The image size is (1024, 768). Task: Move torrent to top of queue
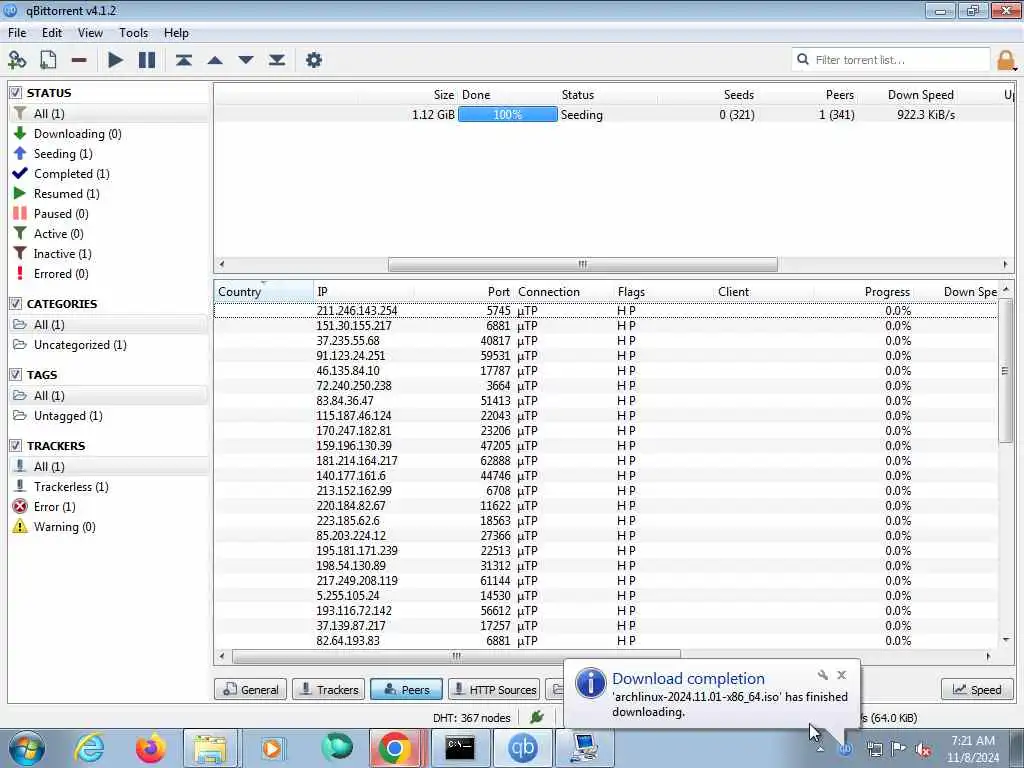pyautogui.click(x=184, y=60)
